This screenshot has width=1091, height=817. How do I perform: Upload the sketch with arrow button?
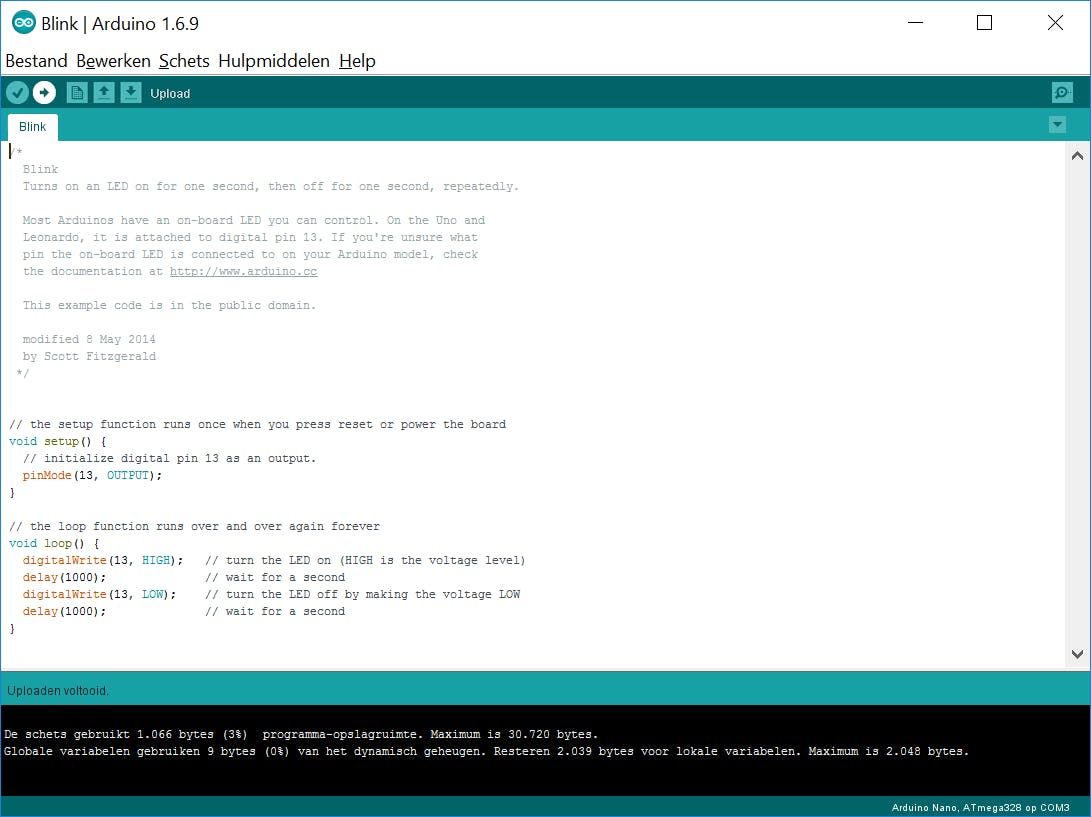(45, 93)
